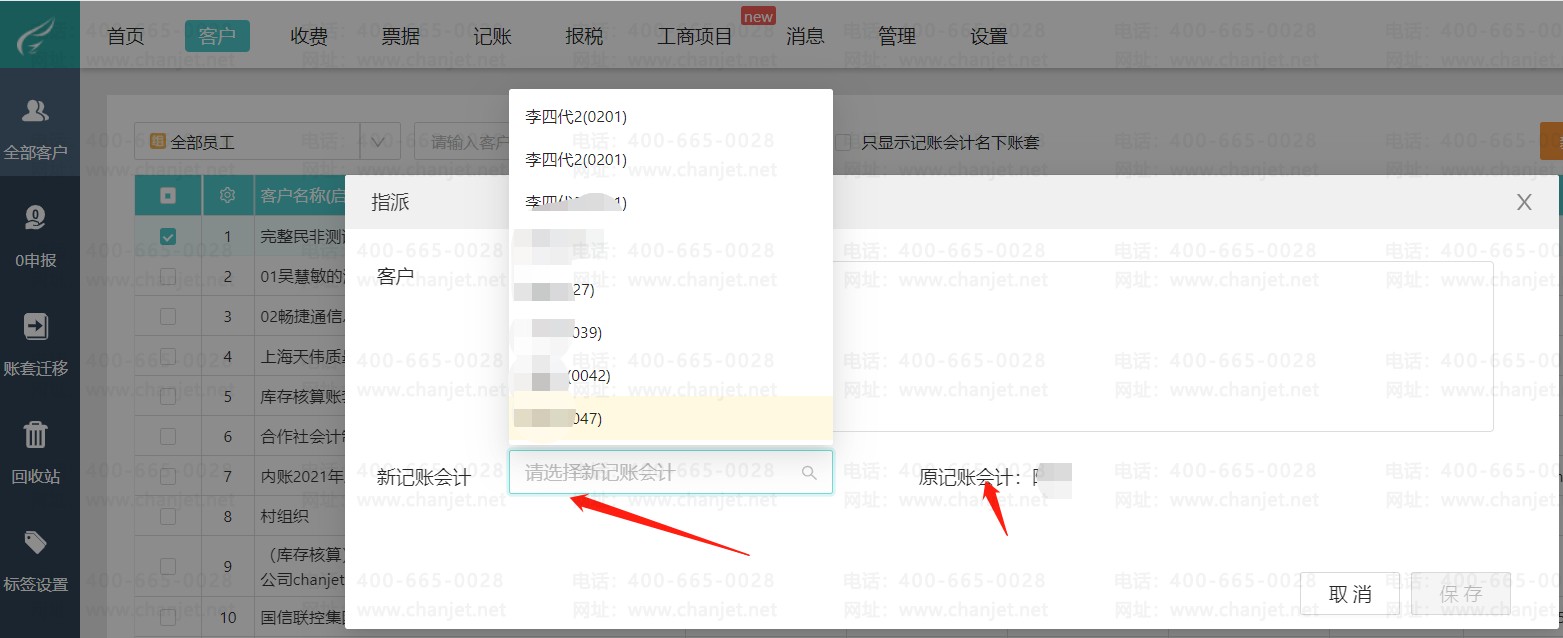Image resolution: width=1563 pixels, height=638 pixels.
Task: Open the 标签设置 tag icon
Action: pos(36,542)
